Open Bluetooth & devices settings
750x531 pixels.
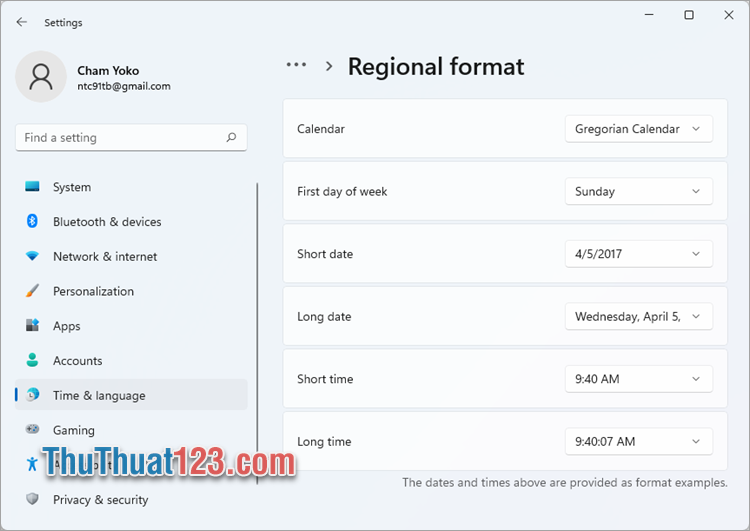[x=131, y=221]
